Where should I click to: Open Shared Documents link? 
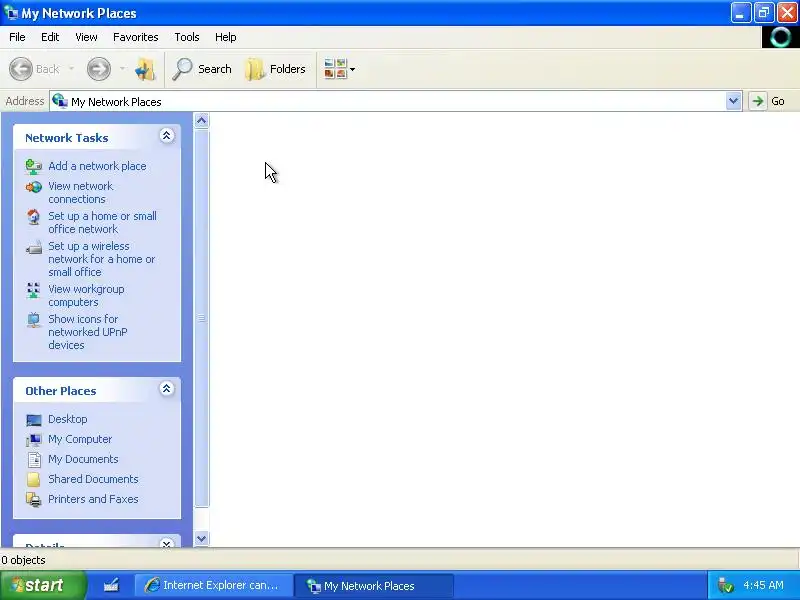click(x=93, y=479)
